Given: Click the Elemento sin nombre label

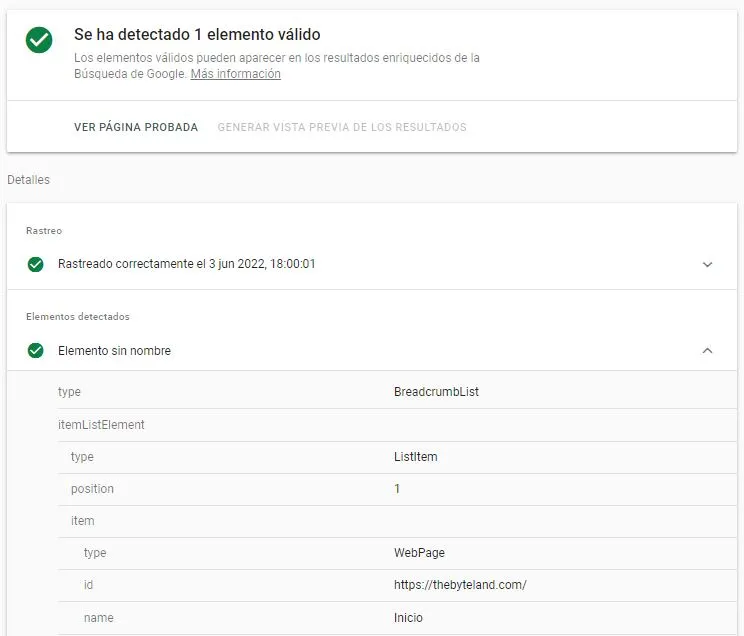Looking at the screenshot, I should click(x=114, y=351).
